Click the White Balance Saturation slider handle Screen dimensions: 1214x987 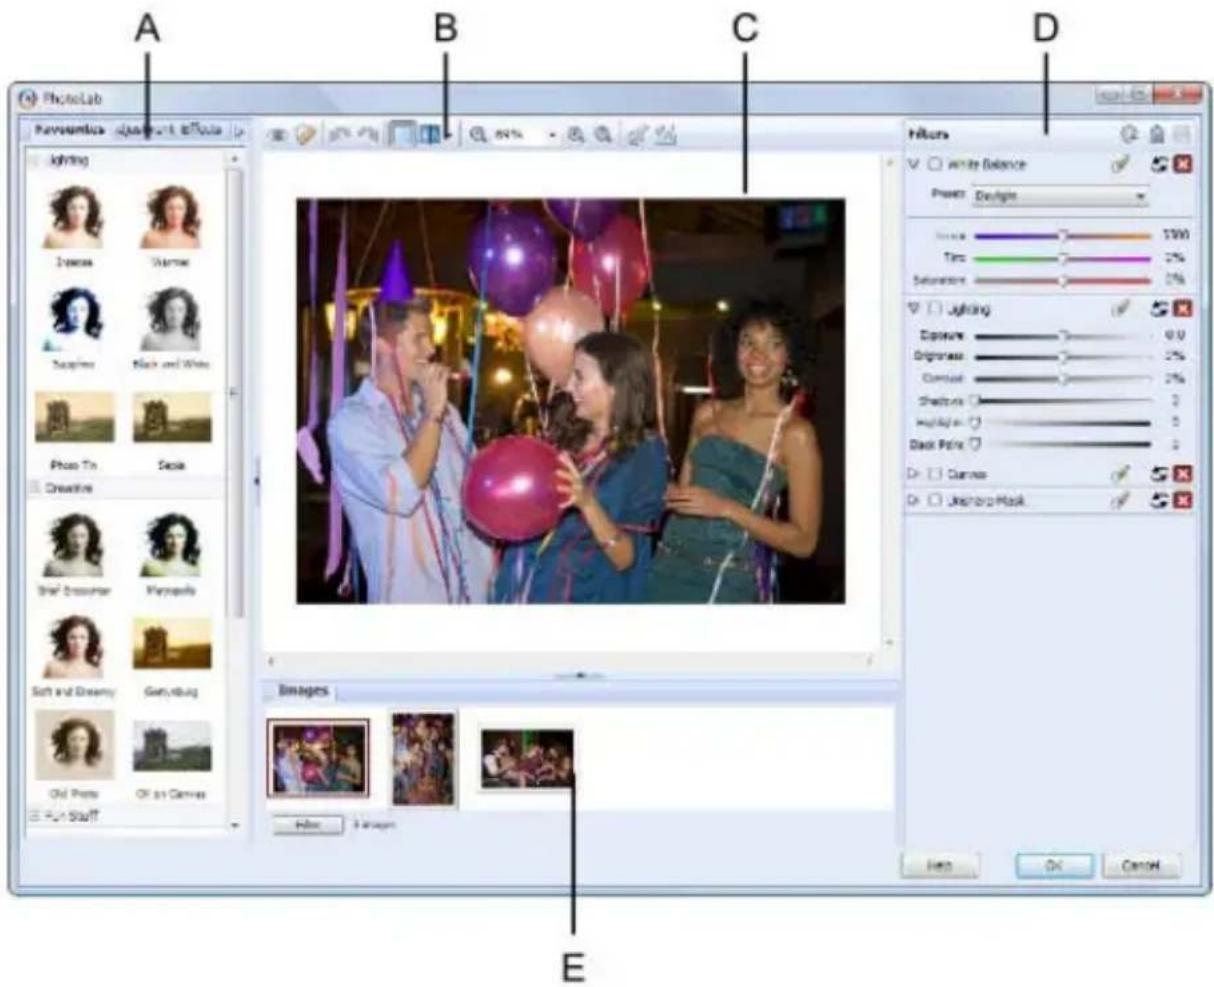(x=1063, y=281)
